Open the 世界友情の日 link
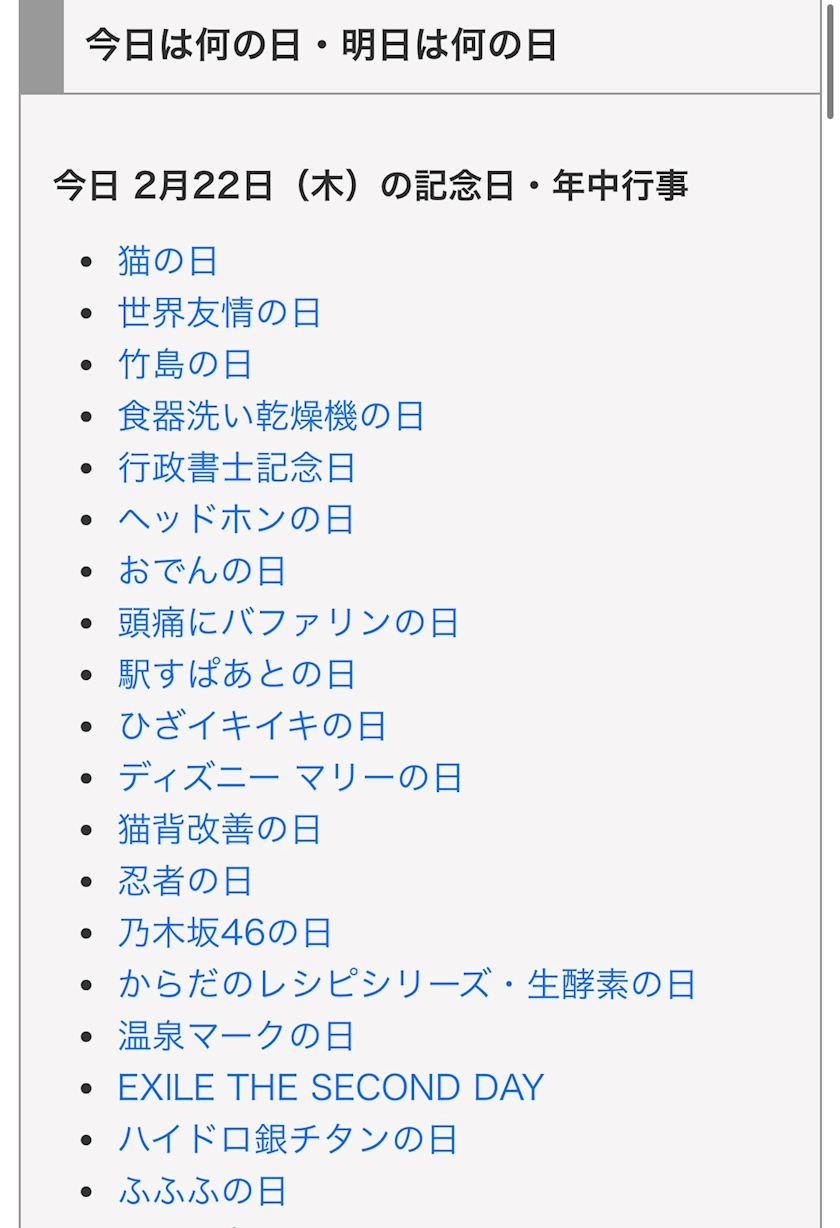Screen dimensions: 840x1228 coord(219,313)
